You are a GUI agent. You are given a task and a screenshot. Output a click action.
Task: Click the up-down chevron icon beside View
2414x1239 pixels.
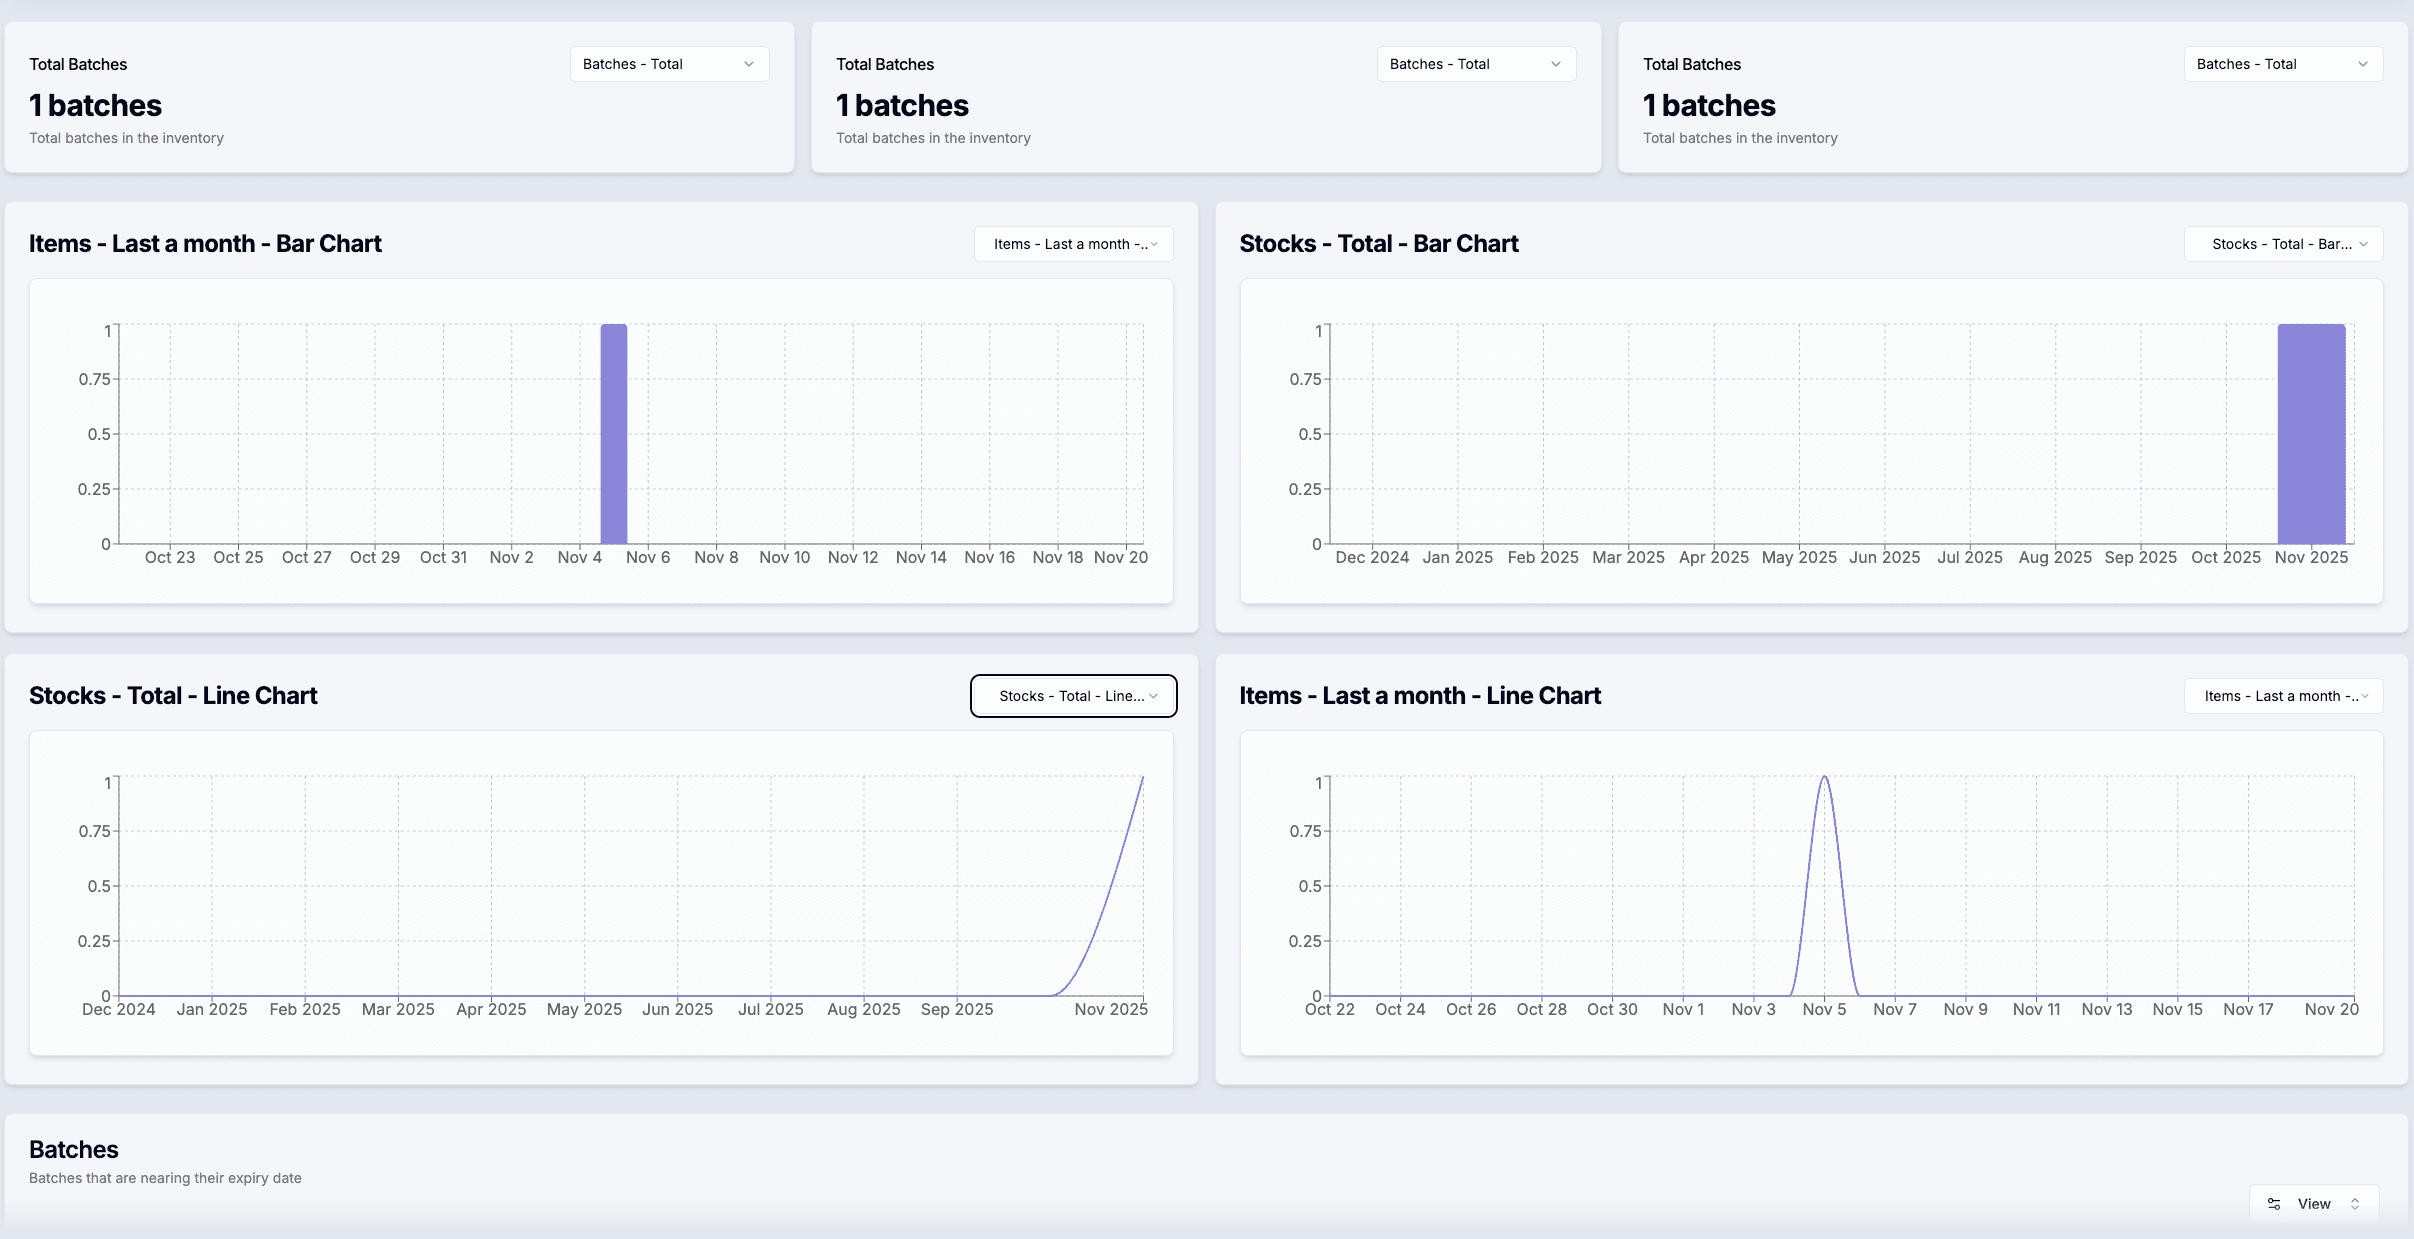coord(2355,1204)
